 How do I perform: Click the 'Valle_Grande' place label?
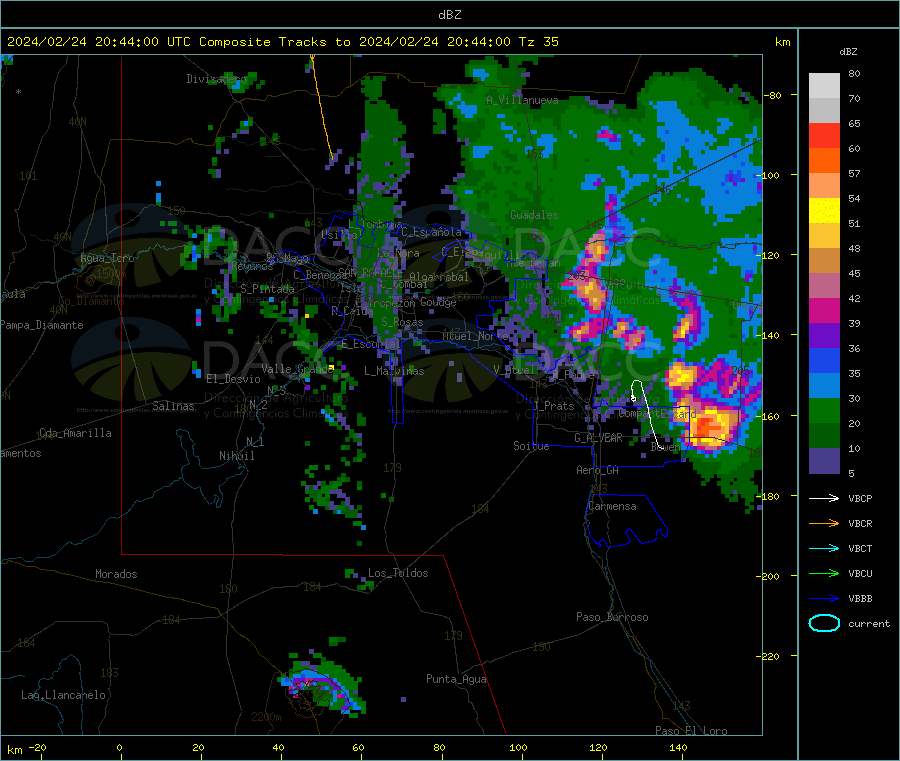[x=297, y=369]
